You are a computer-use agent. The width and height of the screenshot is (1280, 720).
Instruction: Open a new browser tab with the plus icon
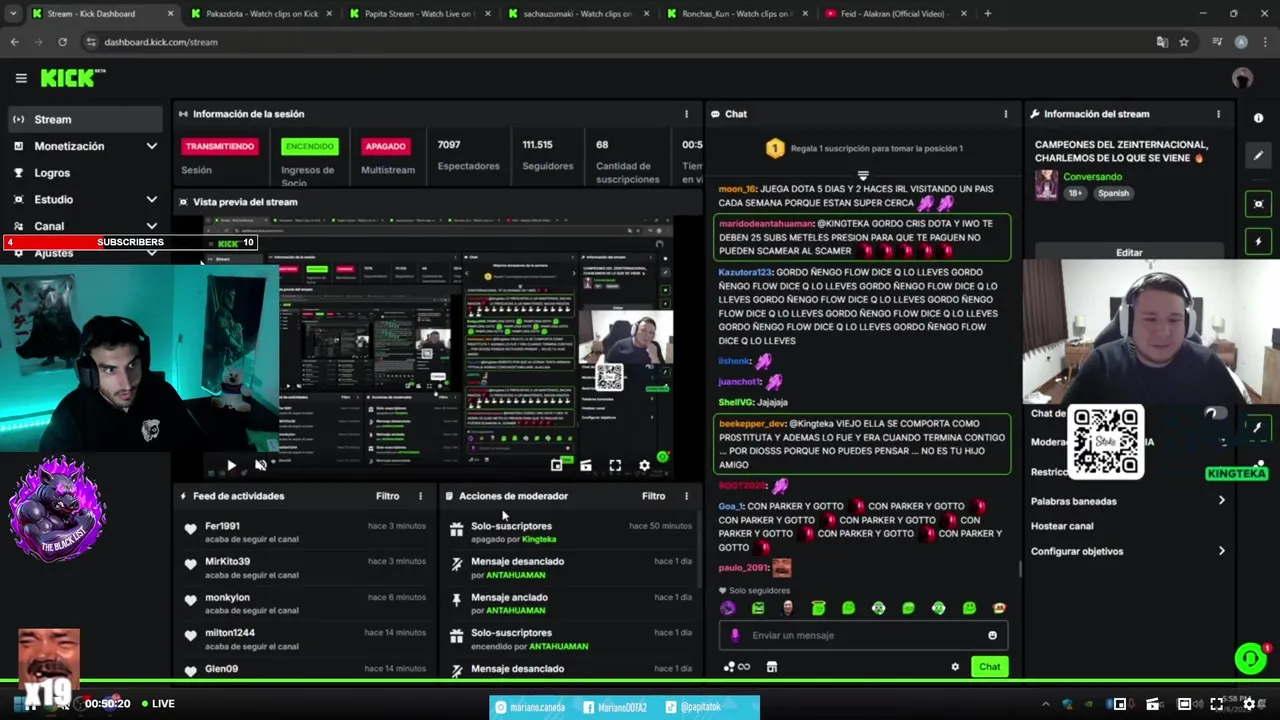988,13
